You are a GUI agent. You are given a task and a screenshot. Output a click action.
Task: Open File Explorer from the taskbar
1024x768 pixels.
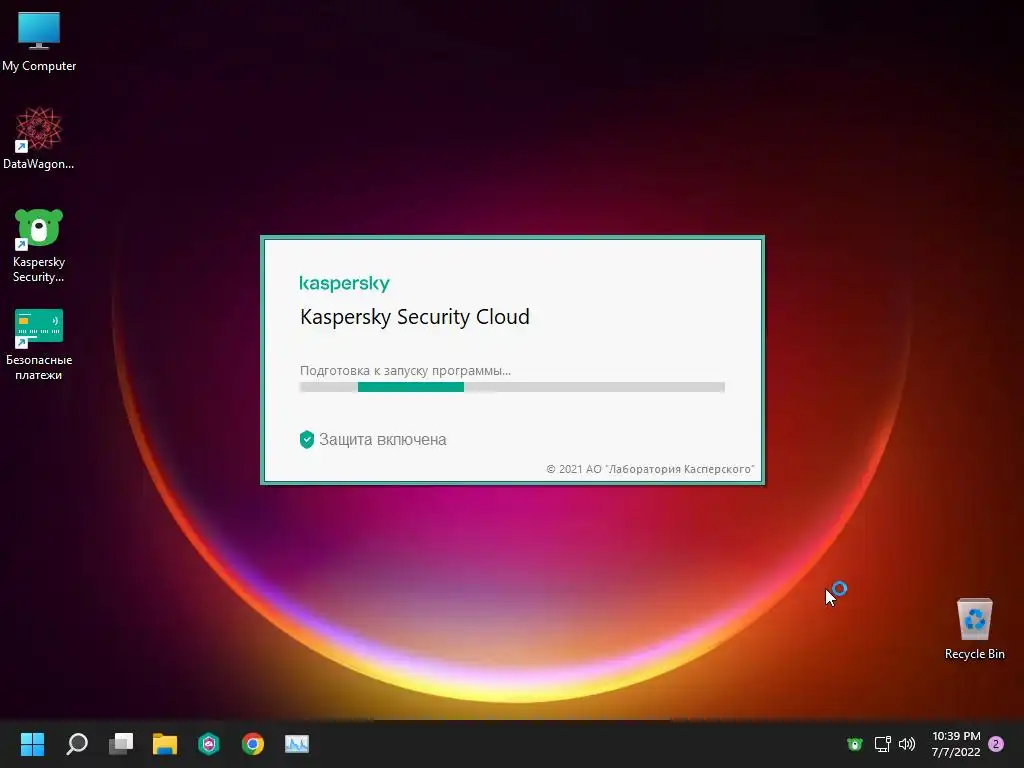(165, 743)
